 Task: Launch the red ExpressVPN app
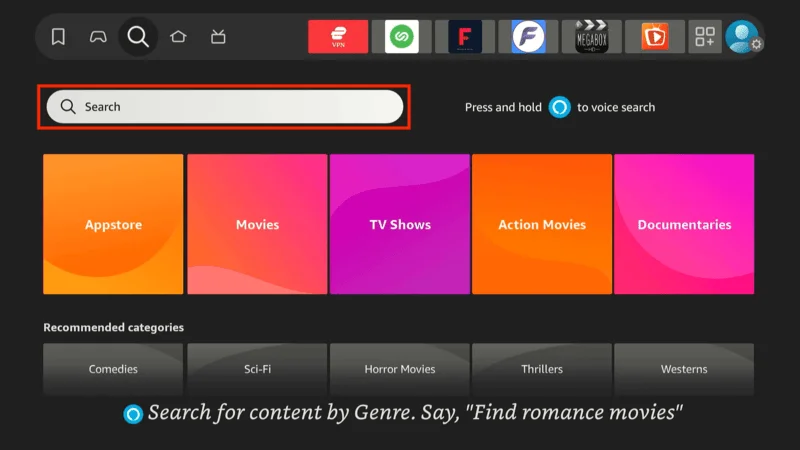coord(338,37)
